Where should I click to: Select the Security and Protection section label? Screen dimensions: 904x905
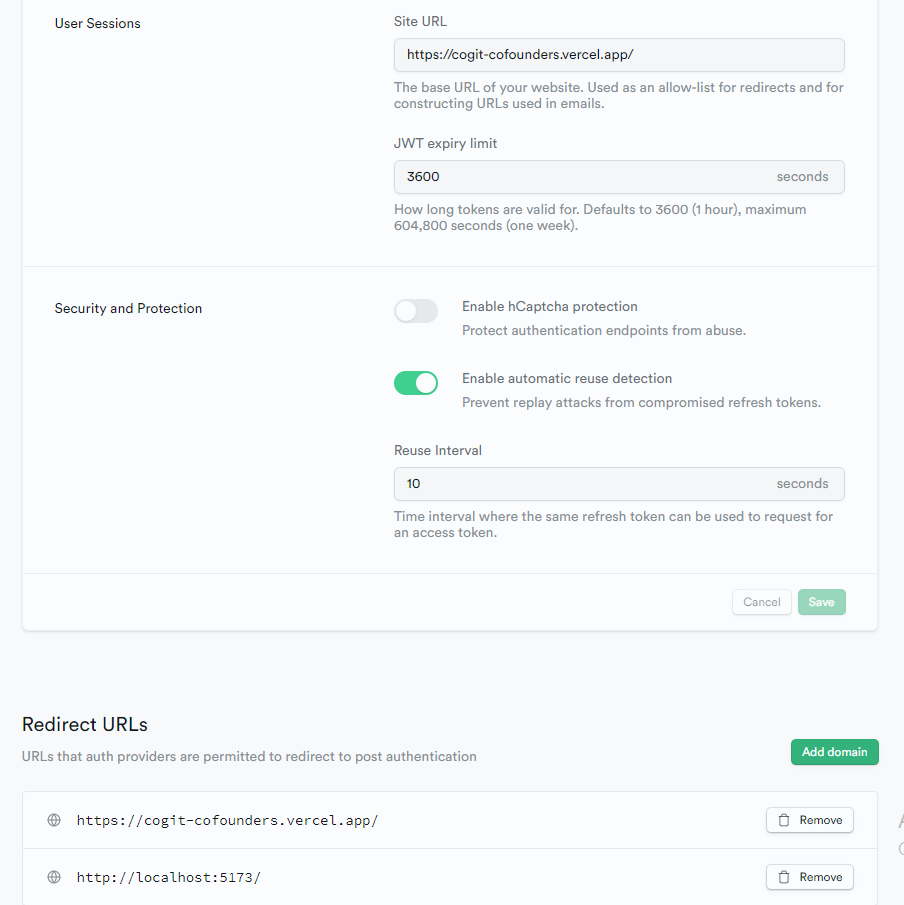tap(128, 308)
